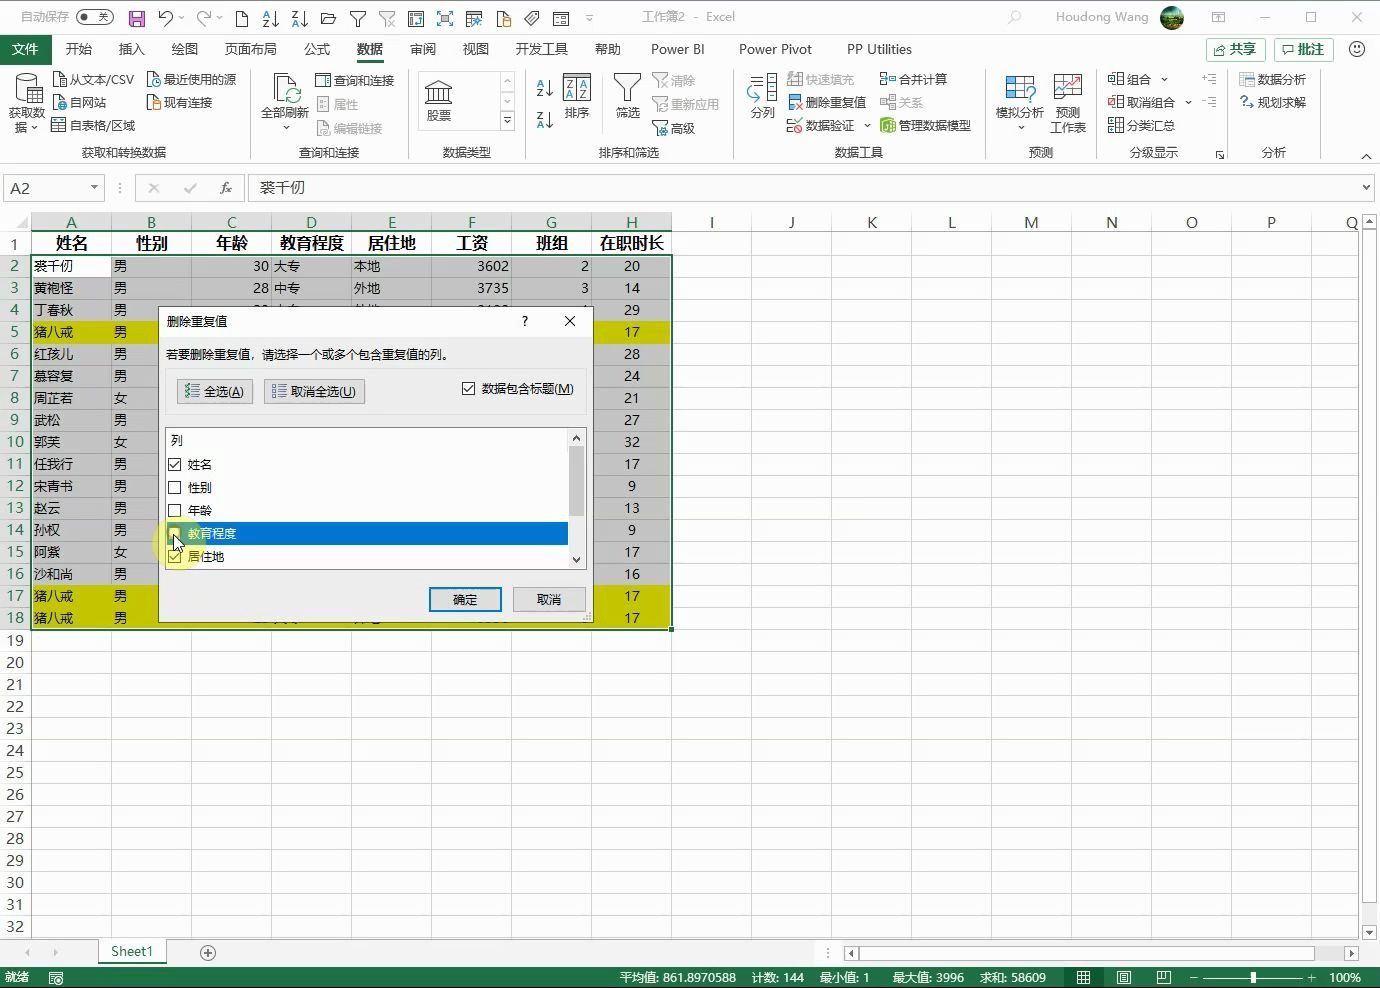Click the 获取数据 database icon

(28, 88)
